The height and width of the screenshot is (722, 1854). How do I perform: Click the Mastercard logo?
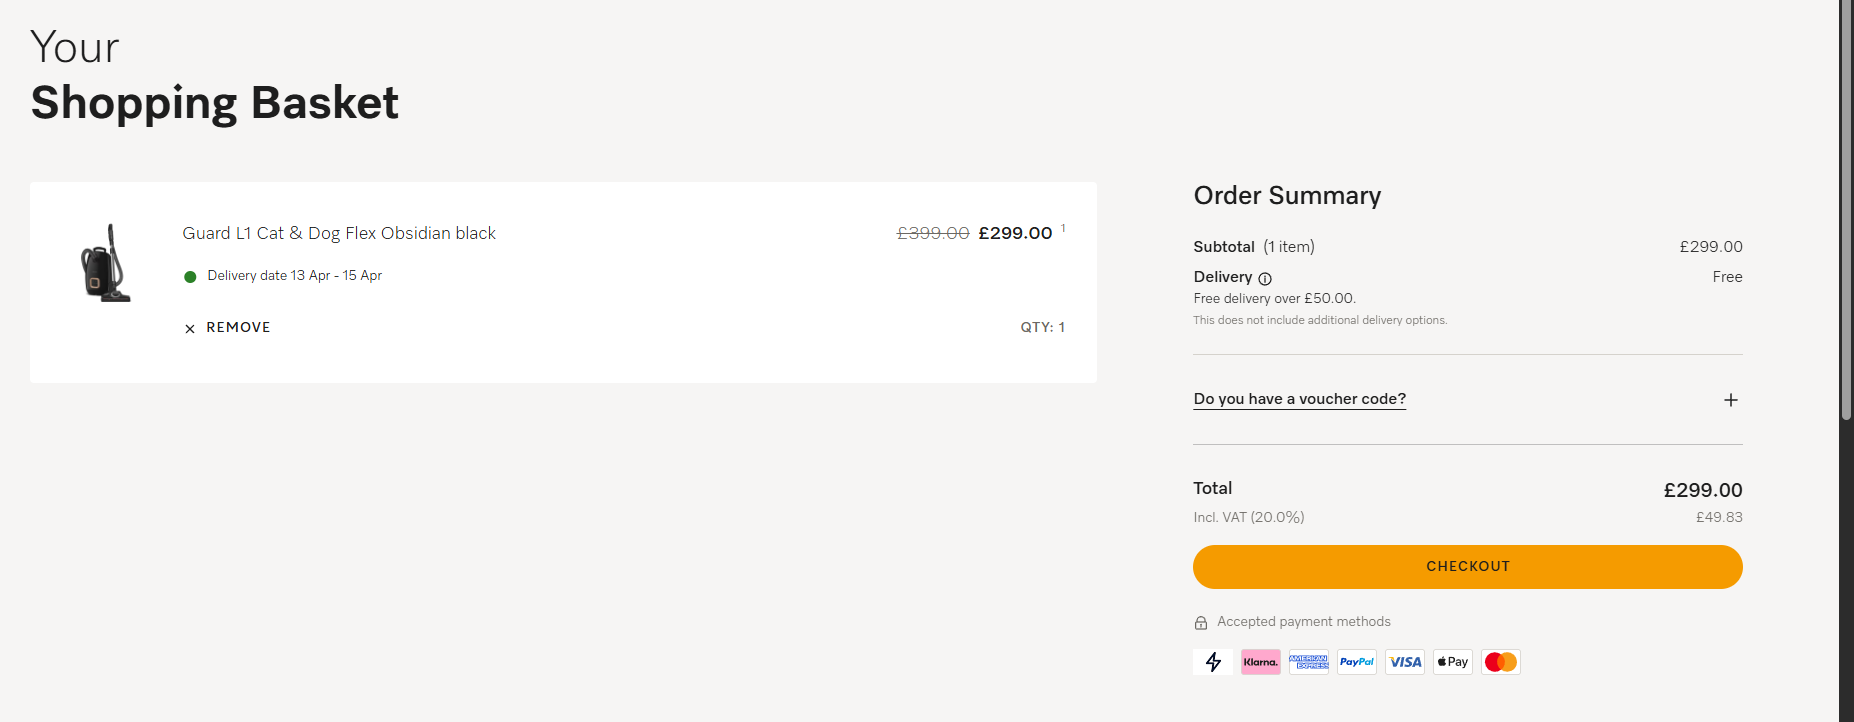pyautogui.click(x=1500, y=662)
